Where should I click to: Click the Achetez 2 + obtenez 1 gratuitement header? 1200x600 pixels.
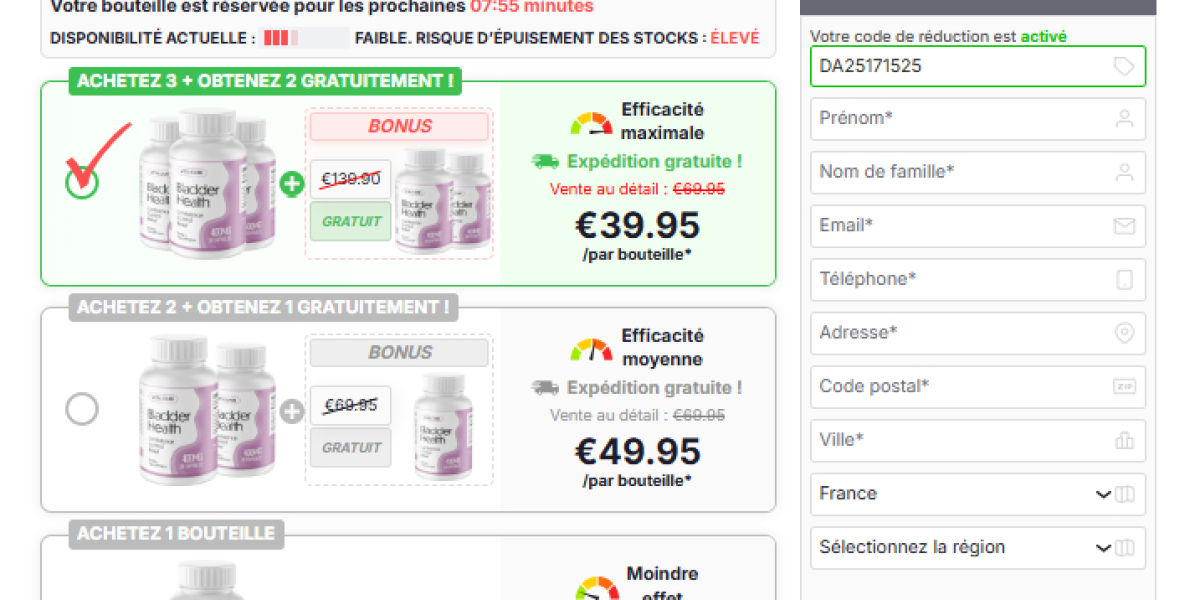point(263,307)
